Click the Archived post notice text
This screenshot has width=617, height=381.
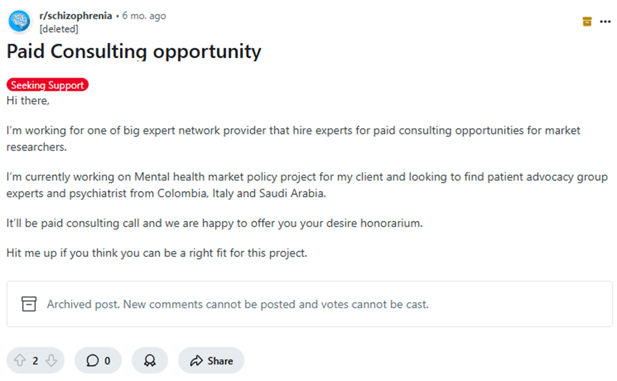point(238,304)
